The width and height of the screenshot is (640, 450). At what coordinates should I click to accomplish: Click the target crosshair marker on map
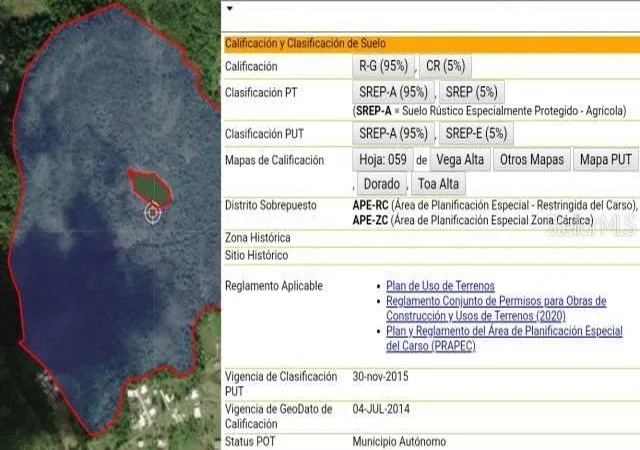tap(153, 213)
